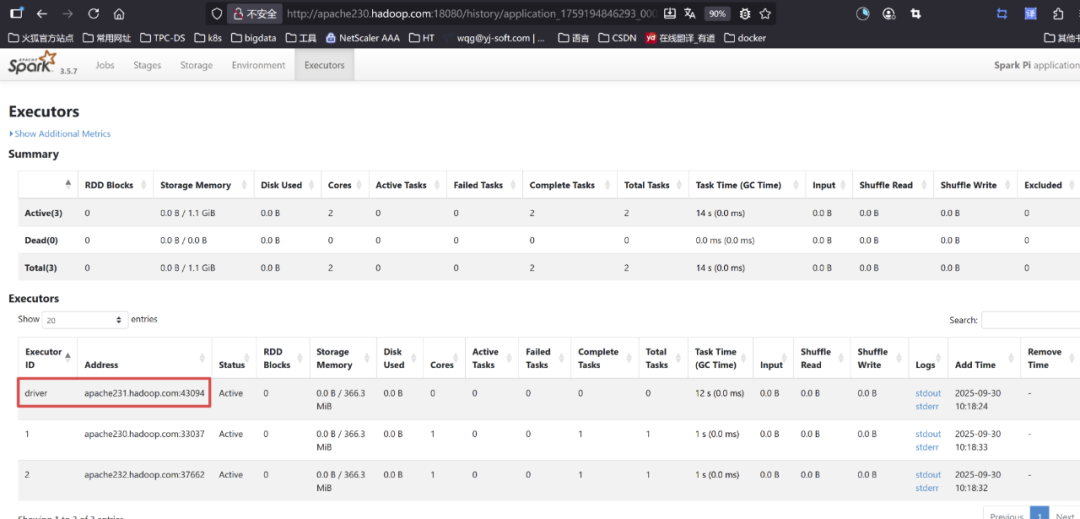The height and width of the screenshot is (519, 1080).
Task: Click the browser back arrow
Action: pyautogui.click(x=43, y=14)
